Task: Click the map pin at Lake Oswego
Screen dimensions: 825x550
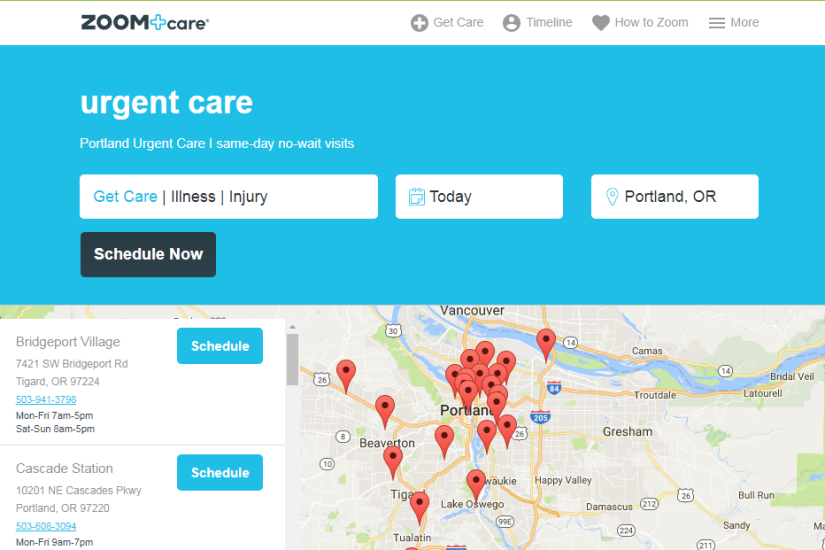Action: click(476, 485)
